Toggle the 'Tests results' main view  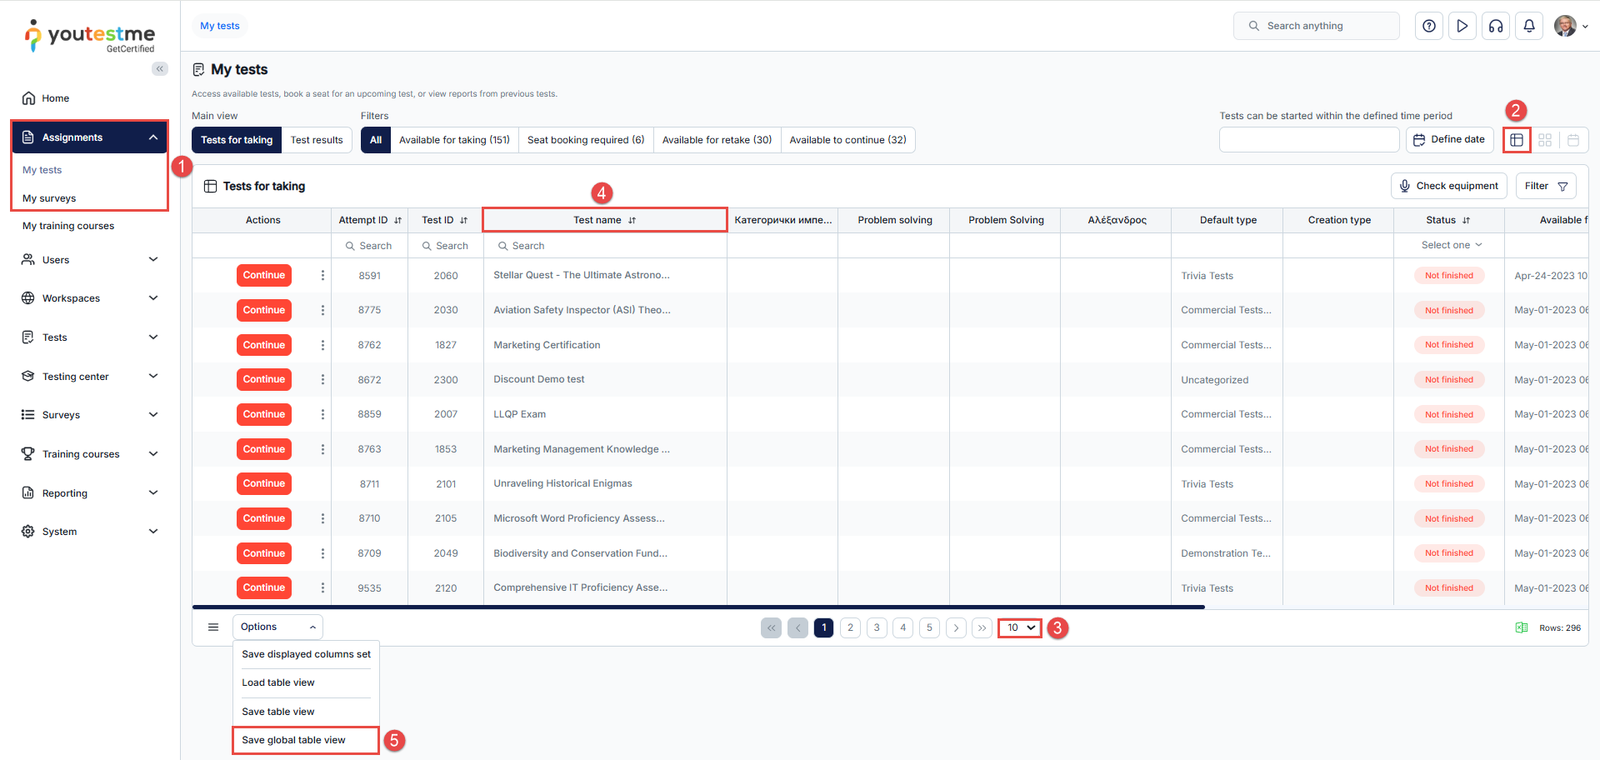(316, 140)
